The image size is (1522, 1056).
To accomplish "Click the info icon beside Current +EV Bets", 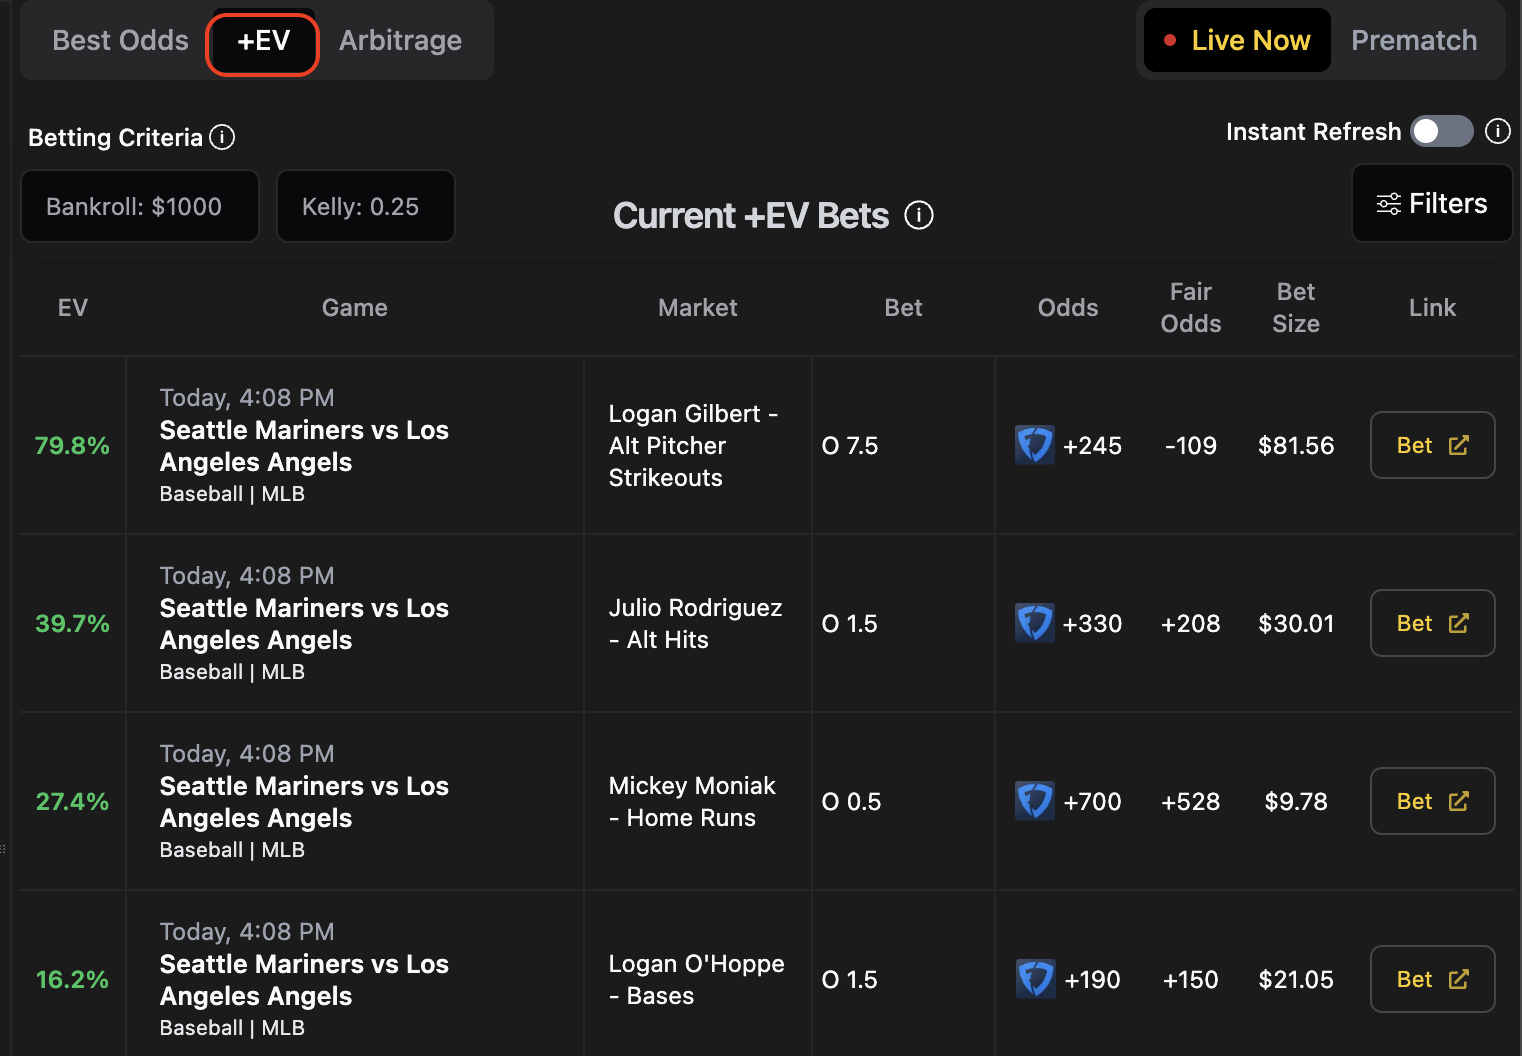I will tap(919, 215).
